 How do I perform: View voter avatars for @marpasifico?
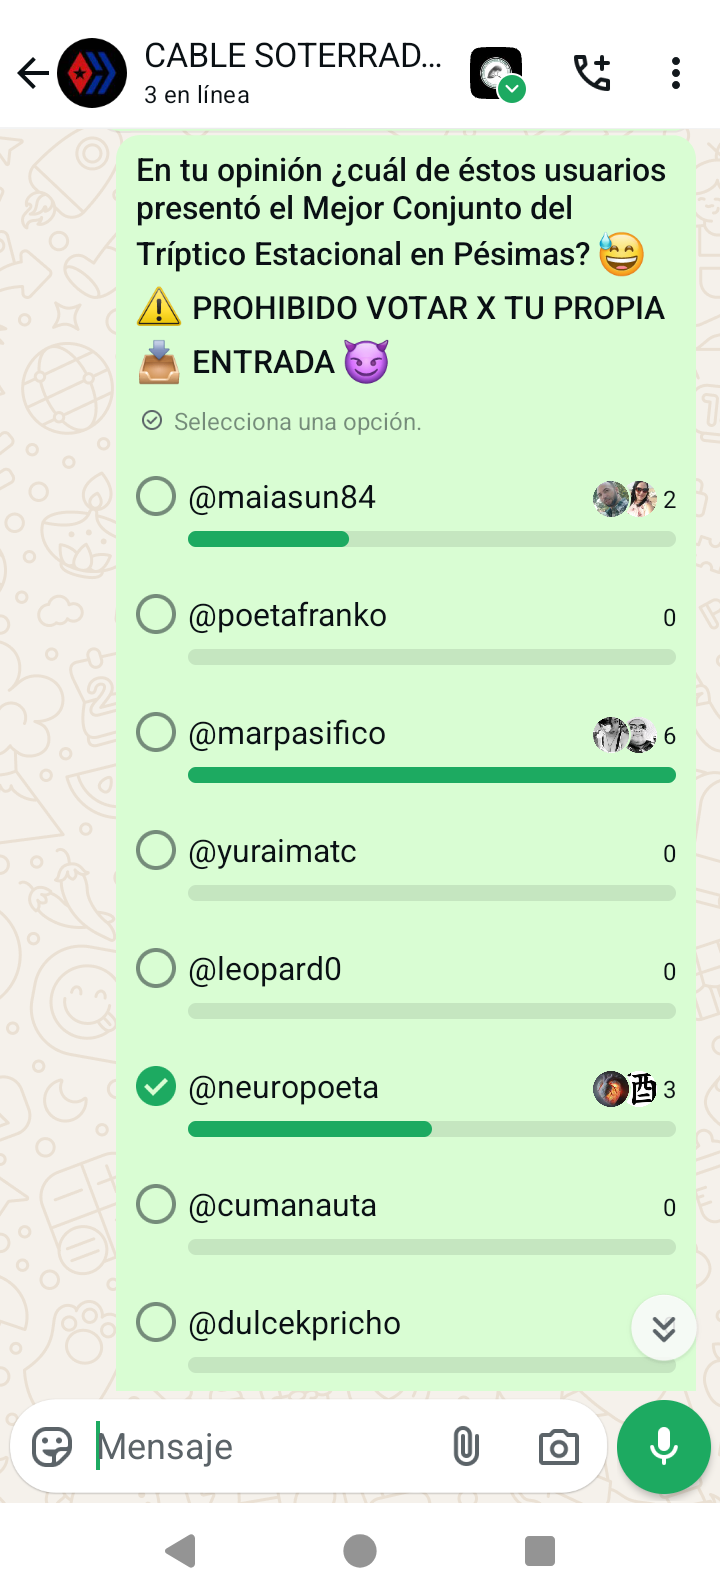[625, 735]
